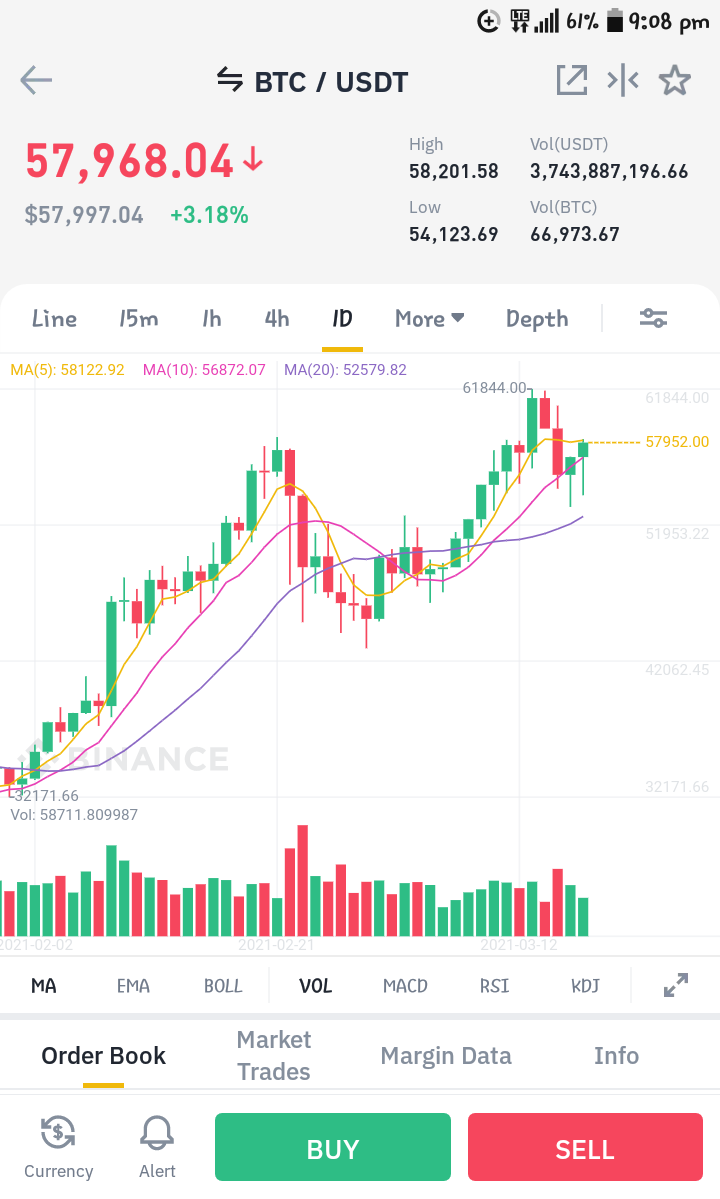
Task: Tap the swap pair icon beside BTC / USDT
Action: (x=229, y=80)
